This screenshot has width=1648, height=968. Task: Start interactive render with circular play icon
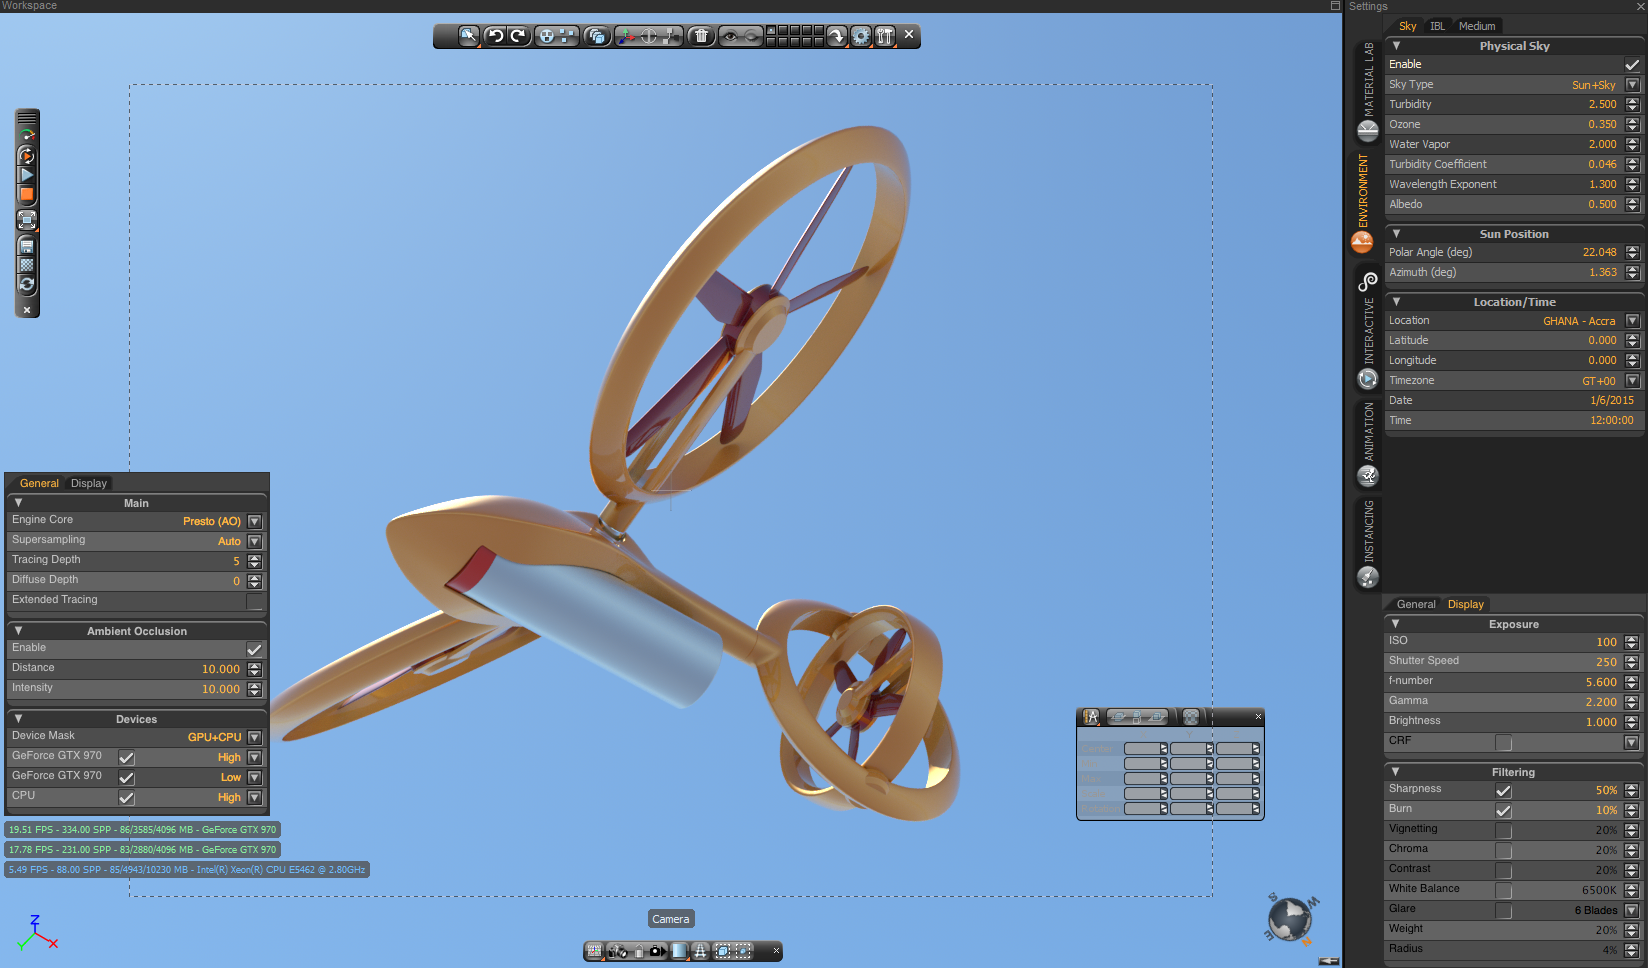pyautogui.click(x=27, y=155)
